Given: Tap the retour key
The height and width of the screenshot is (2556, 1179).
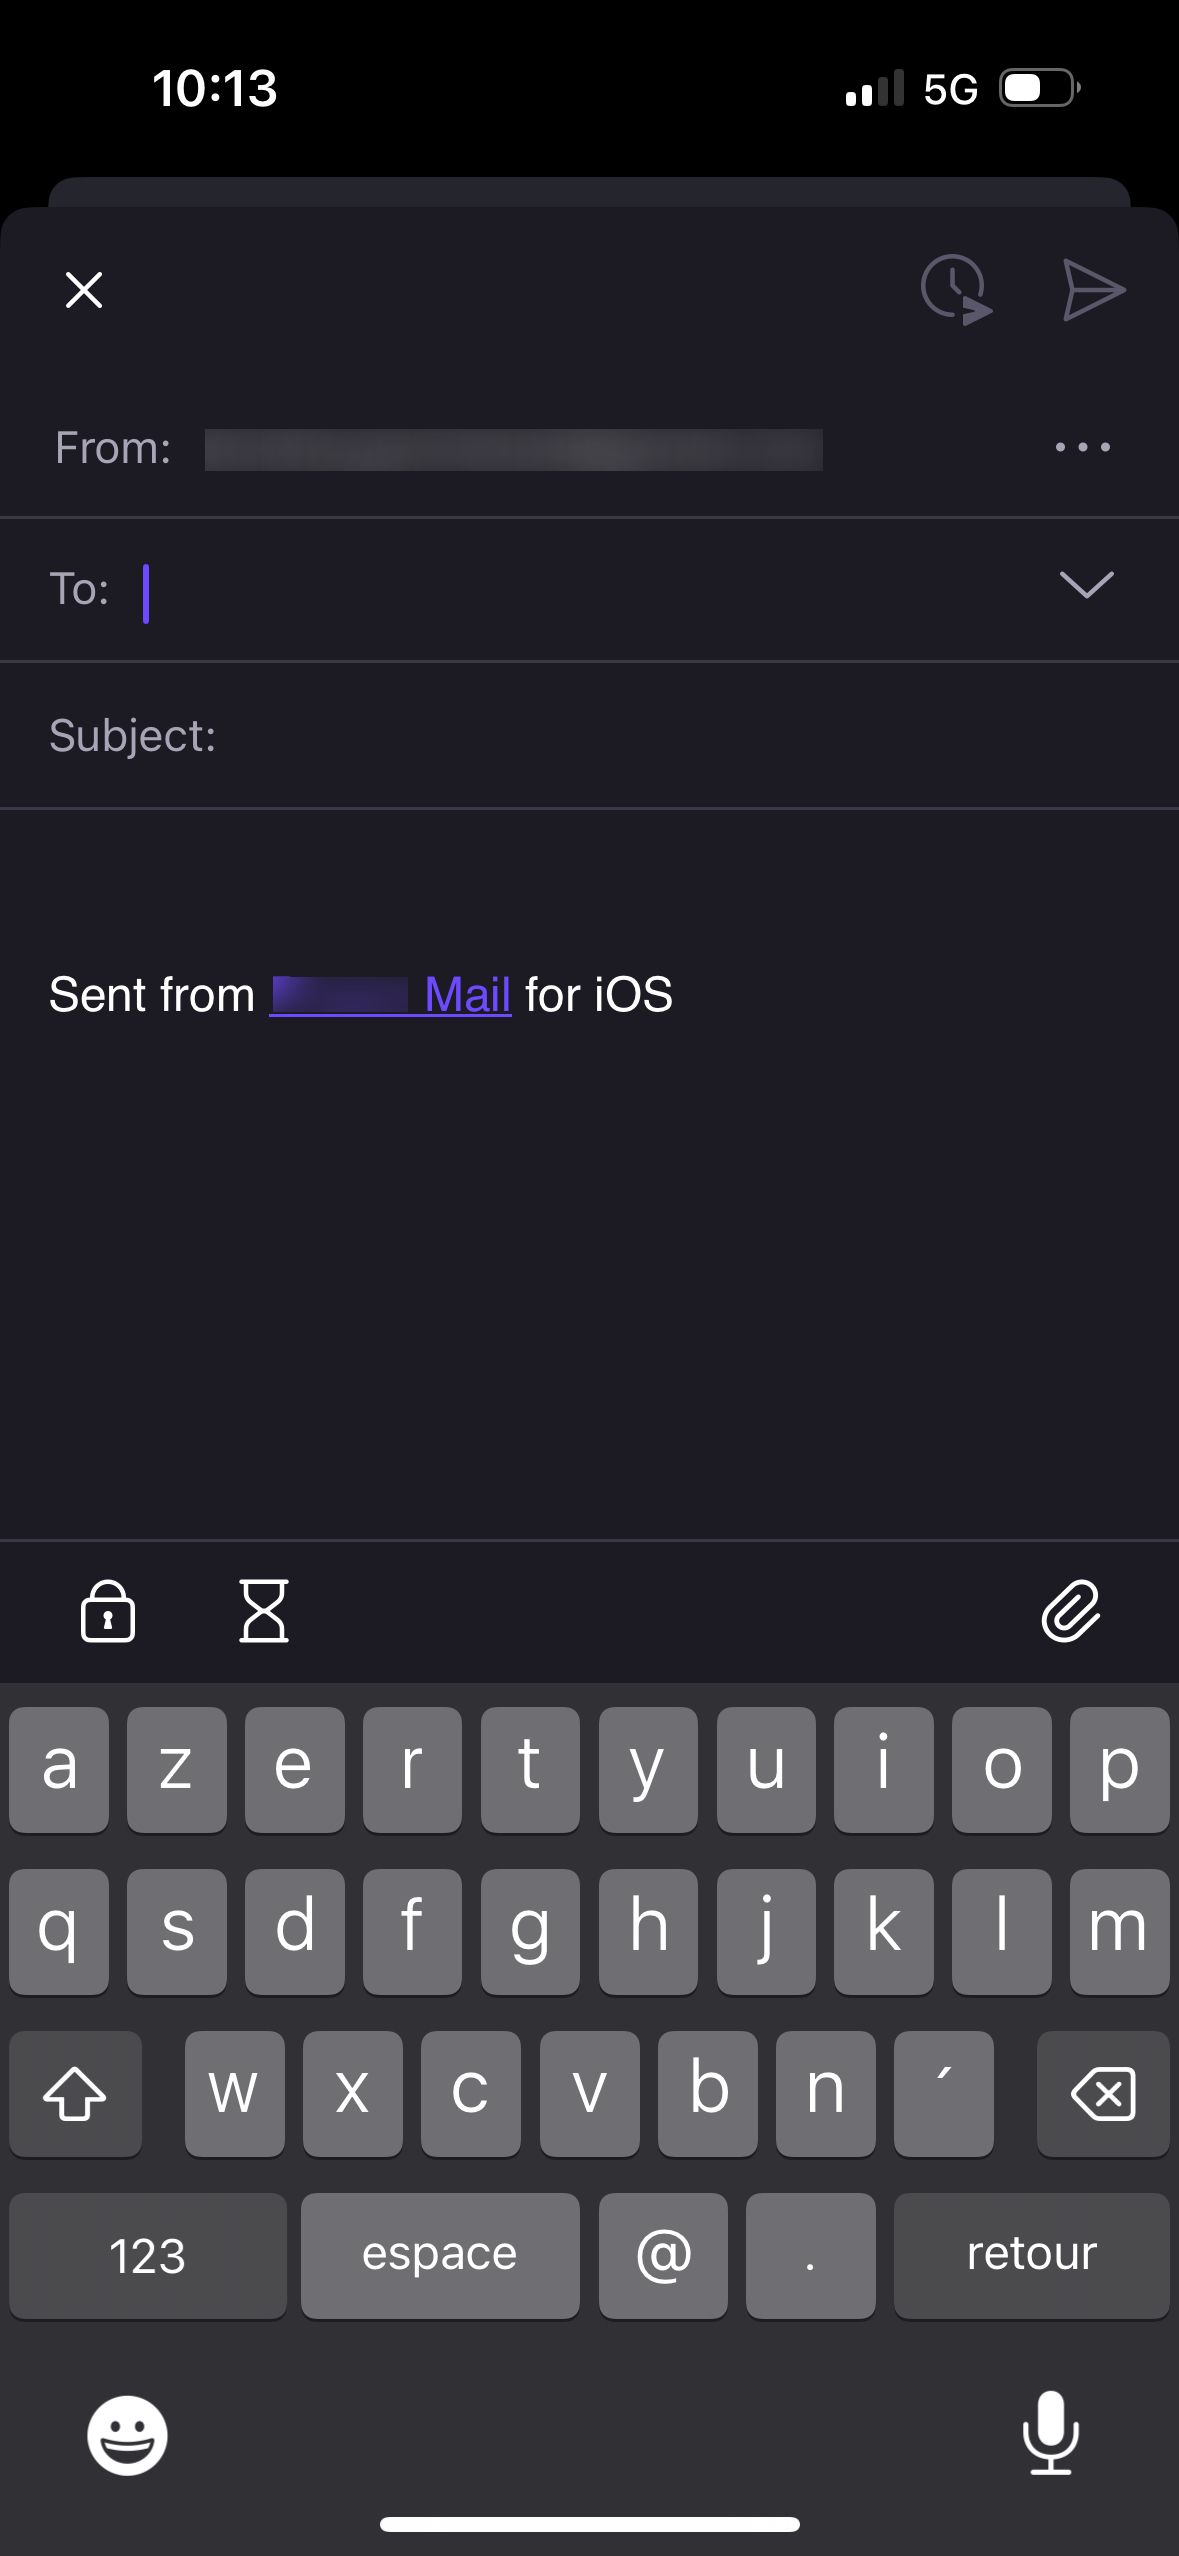Looking at the screenshot, I should 1032,2256.
